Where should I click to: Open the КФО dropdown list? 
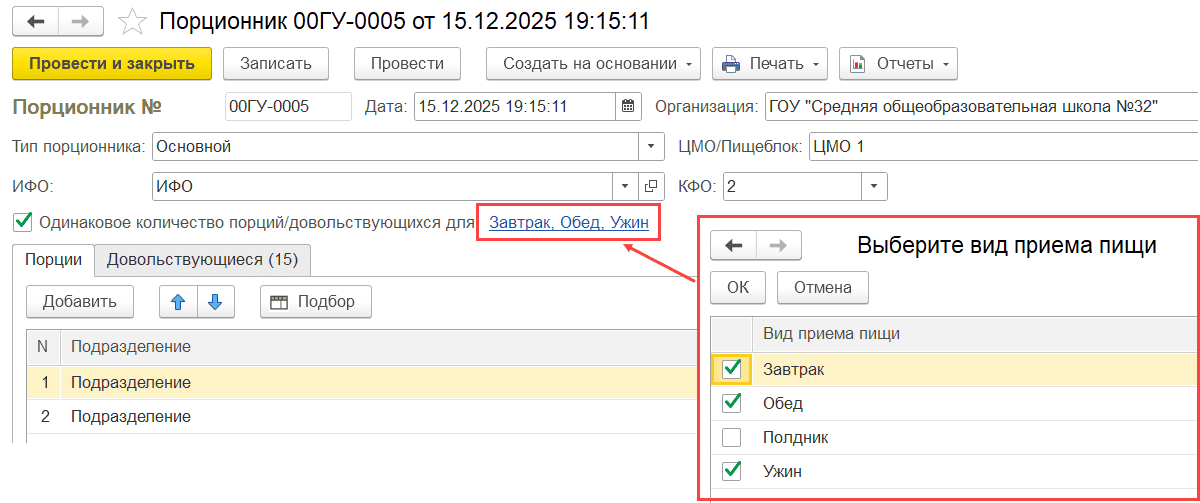(874, 186)
